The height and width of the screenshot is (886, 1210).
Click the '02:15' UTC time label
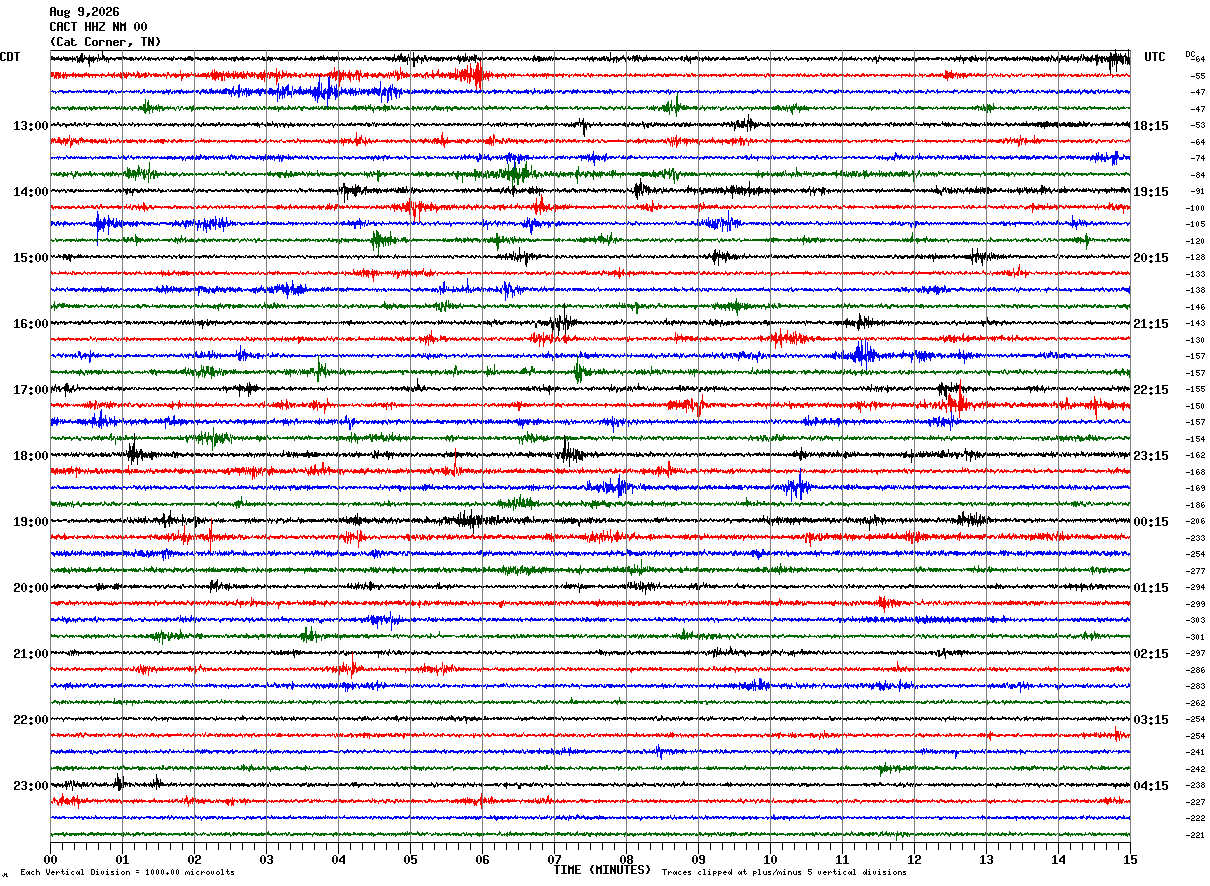[x=1151, y=654]
